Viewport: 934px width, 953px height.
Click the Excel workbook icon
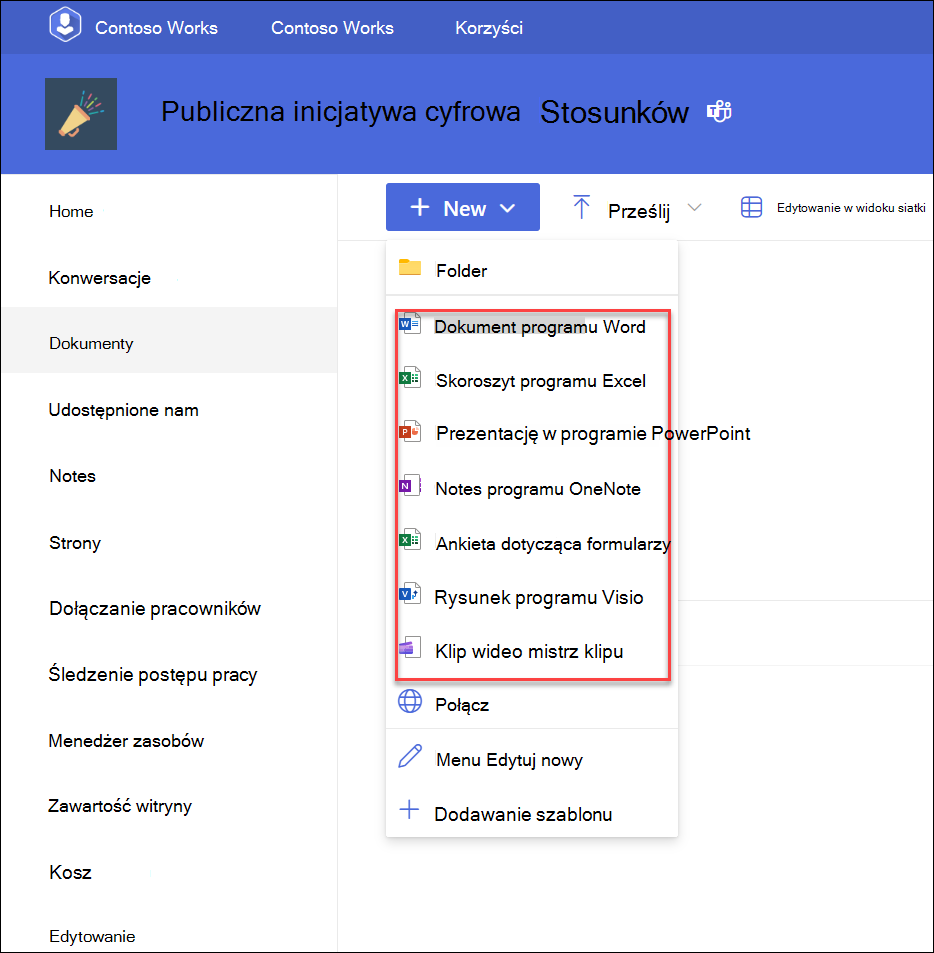(410, 377)
